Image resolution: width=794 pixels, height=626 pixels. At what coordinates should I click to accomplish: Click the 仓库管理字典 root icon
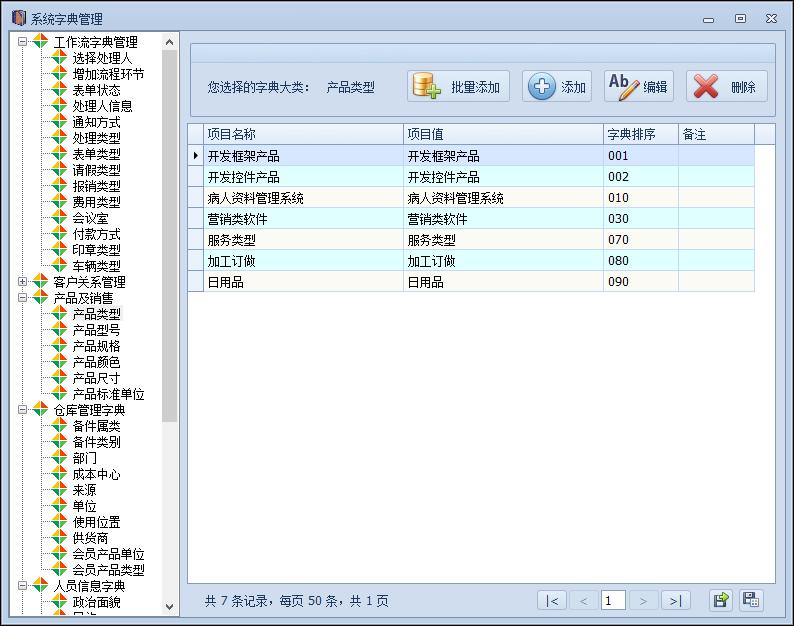click(40, 410)
